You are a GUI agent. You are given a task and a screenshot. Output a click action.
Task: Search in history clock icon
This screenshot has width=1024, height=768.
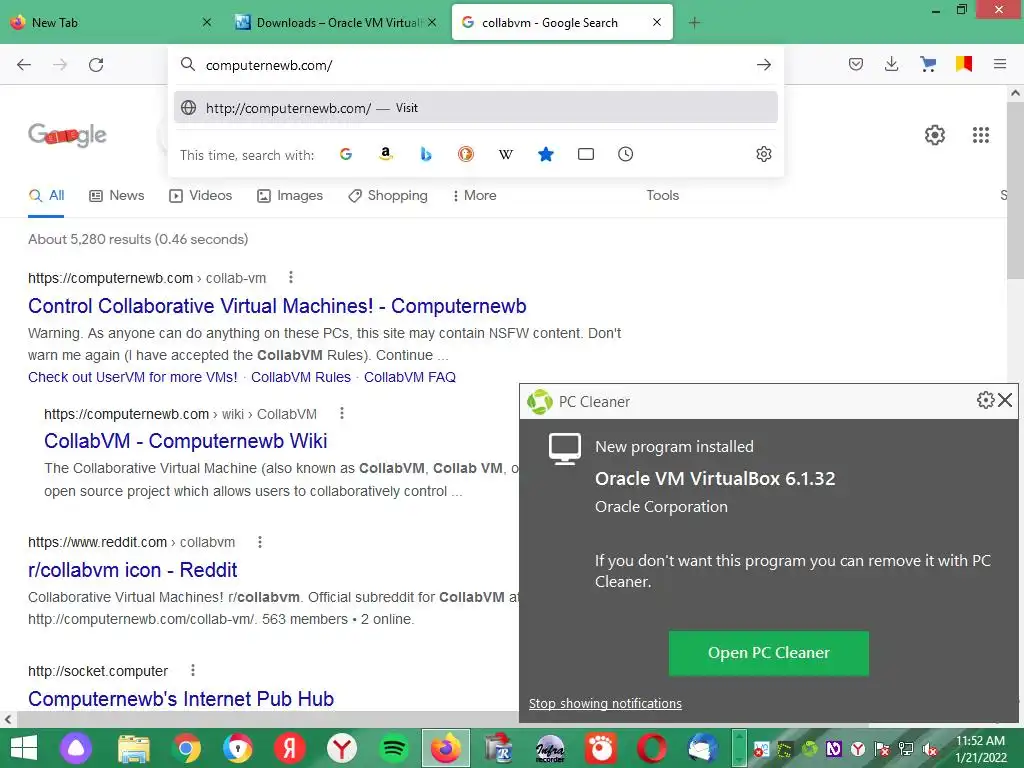pyautogui.click(x=626, y=154)
